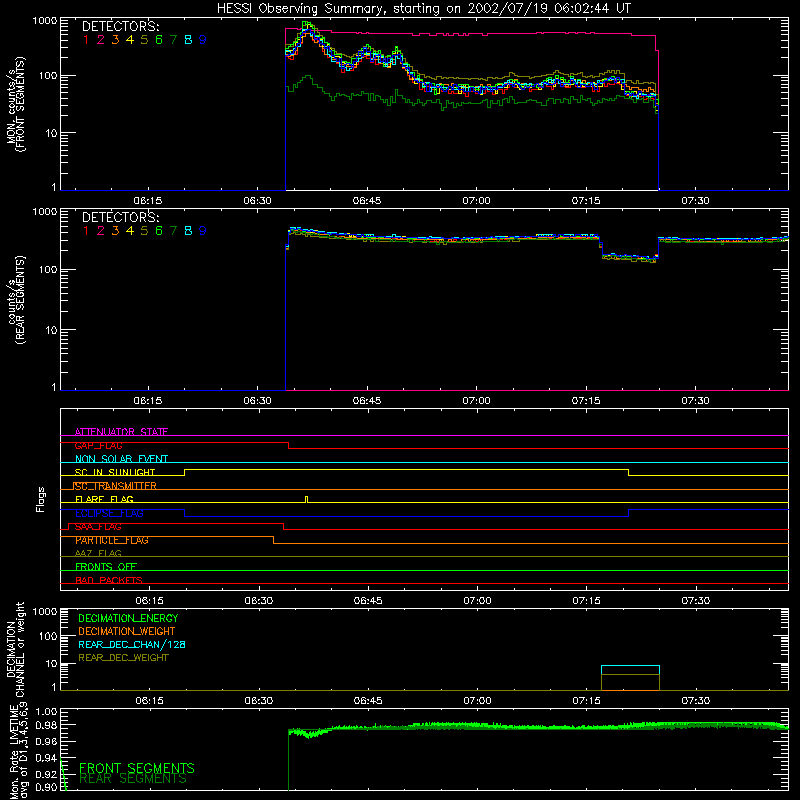Click the SC_IN_SUNLIGHT flag label
Screen dimensions: 800x800
pyautogui.click(x=115, y=472)
